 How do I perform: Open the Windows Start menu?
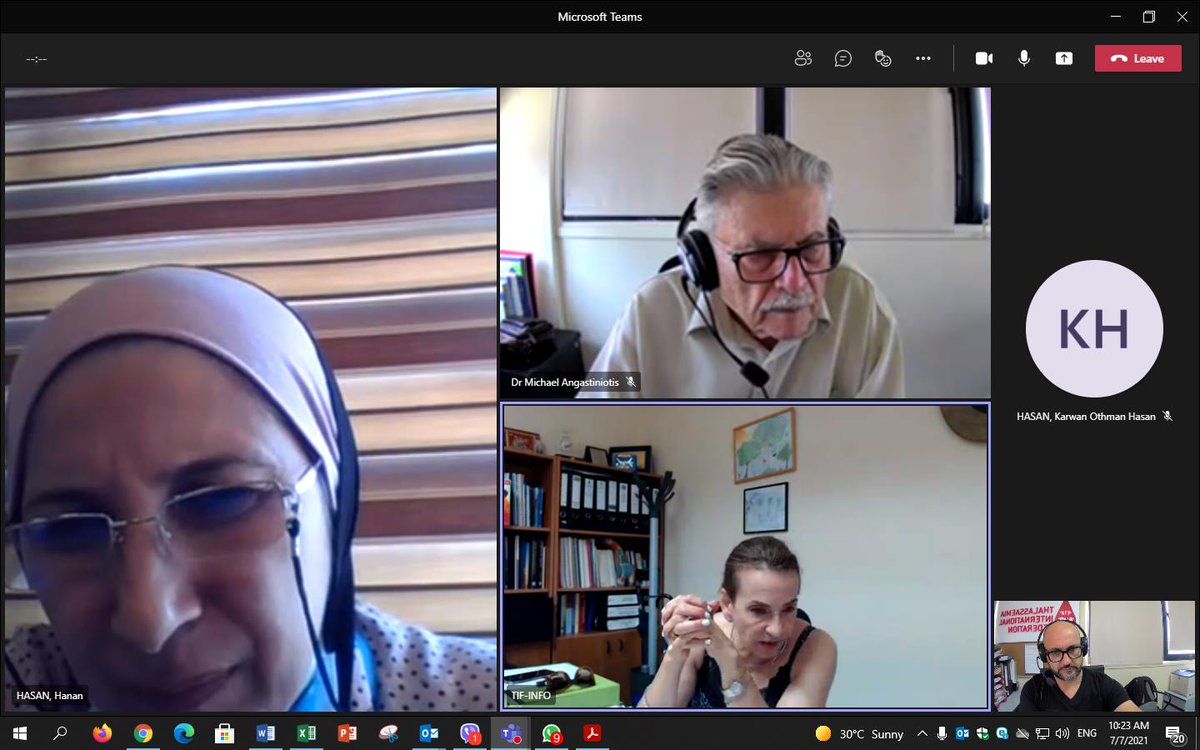tap(20, 733)
